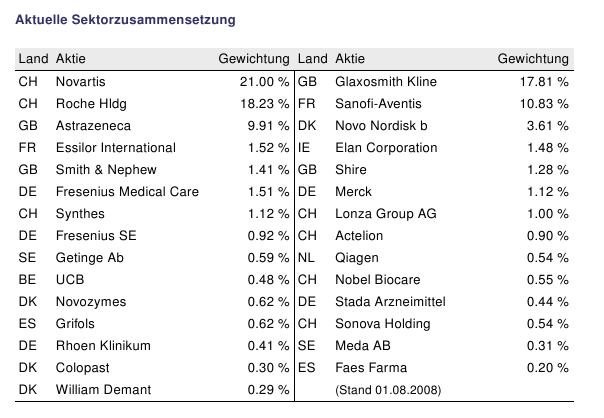This screenshot has width=604, height=418.
Task: Click the Rhoen Klinikum stock name
Action: pyautogui.click(x=104, y=345)
